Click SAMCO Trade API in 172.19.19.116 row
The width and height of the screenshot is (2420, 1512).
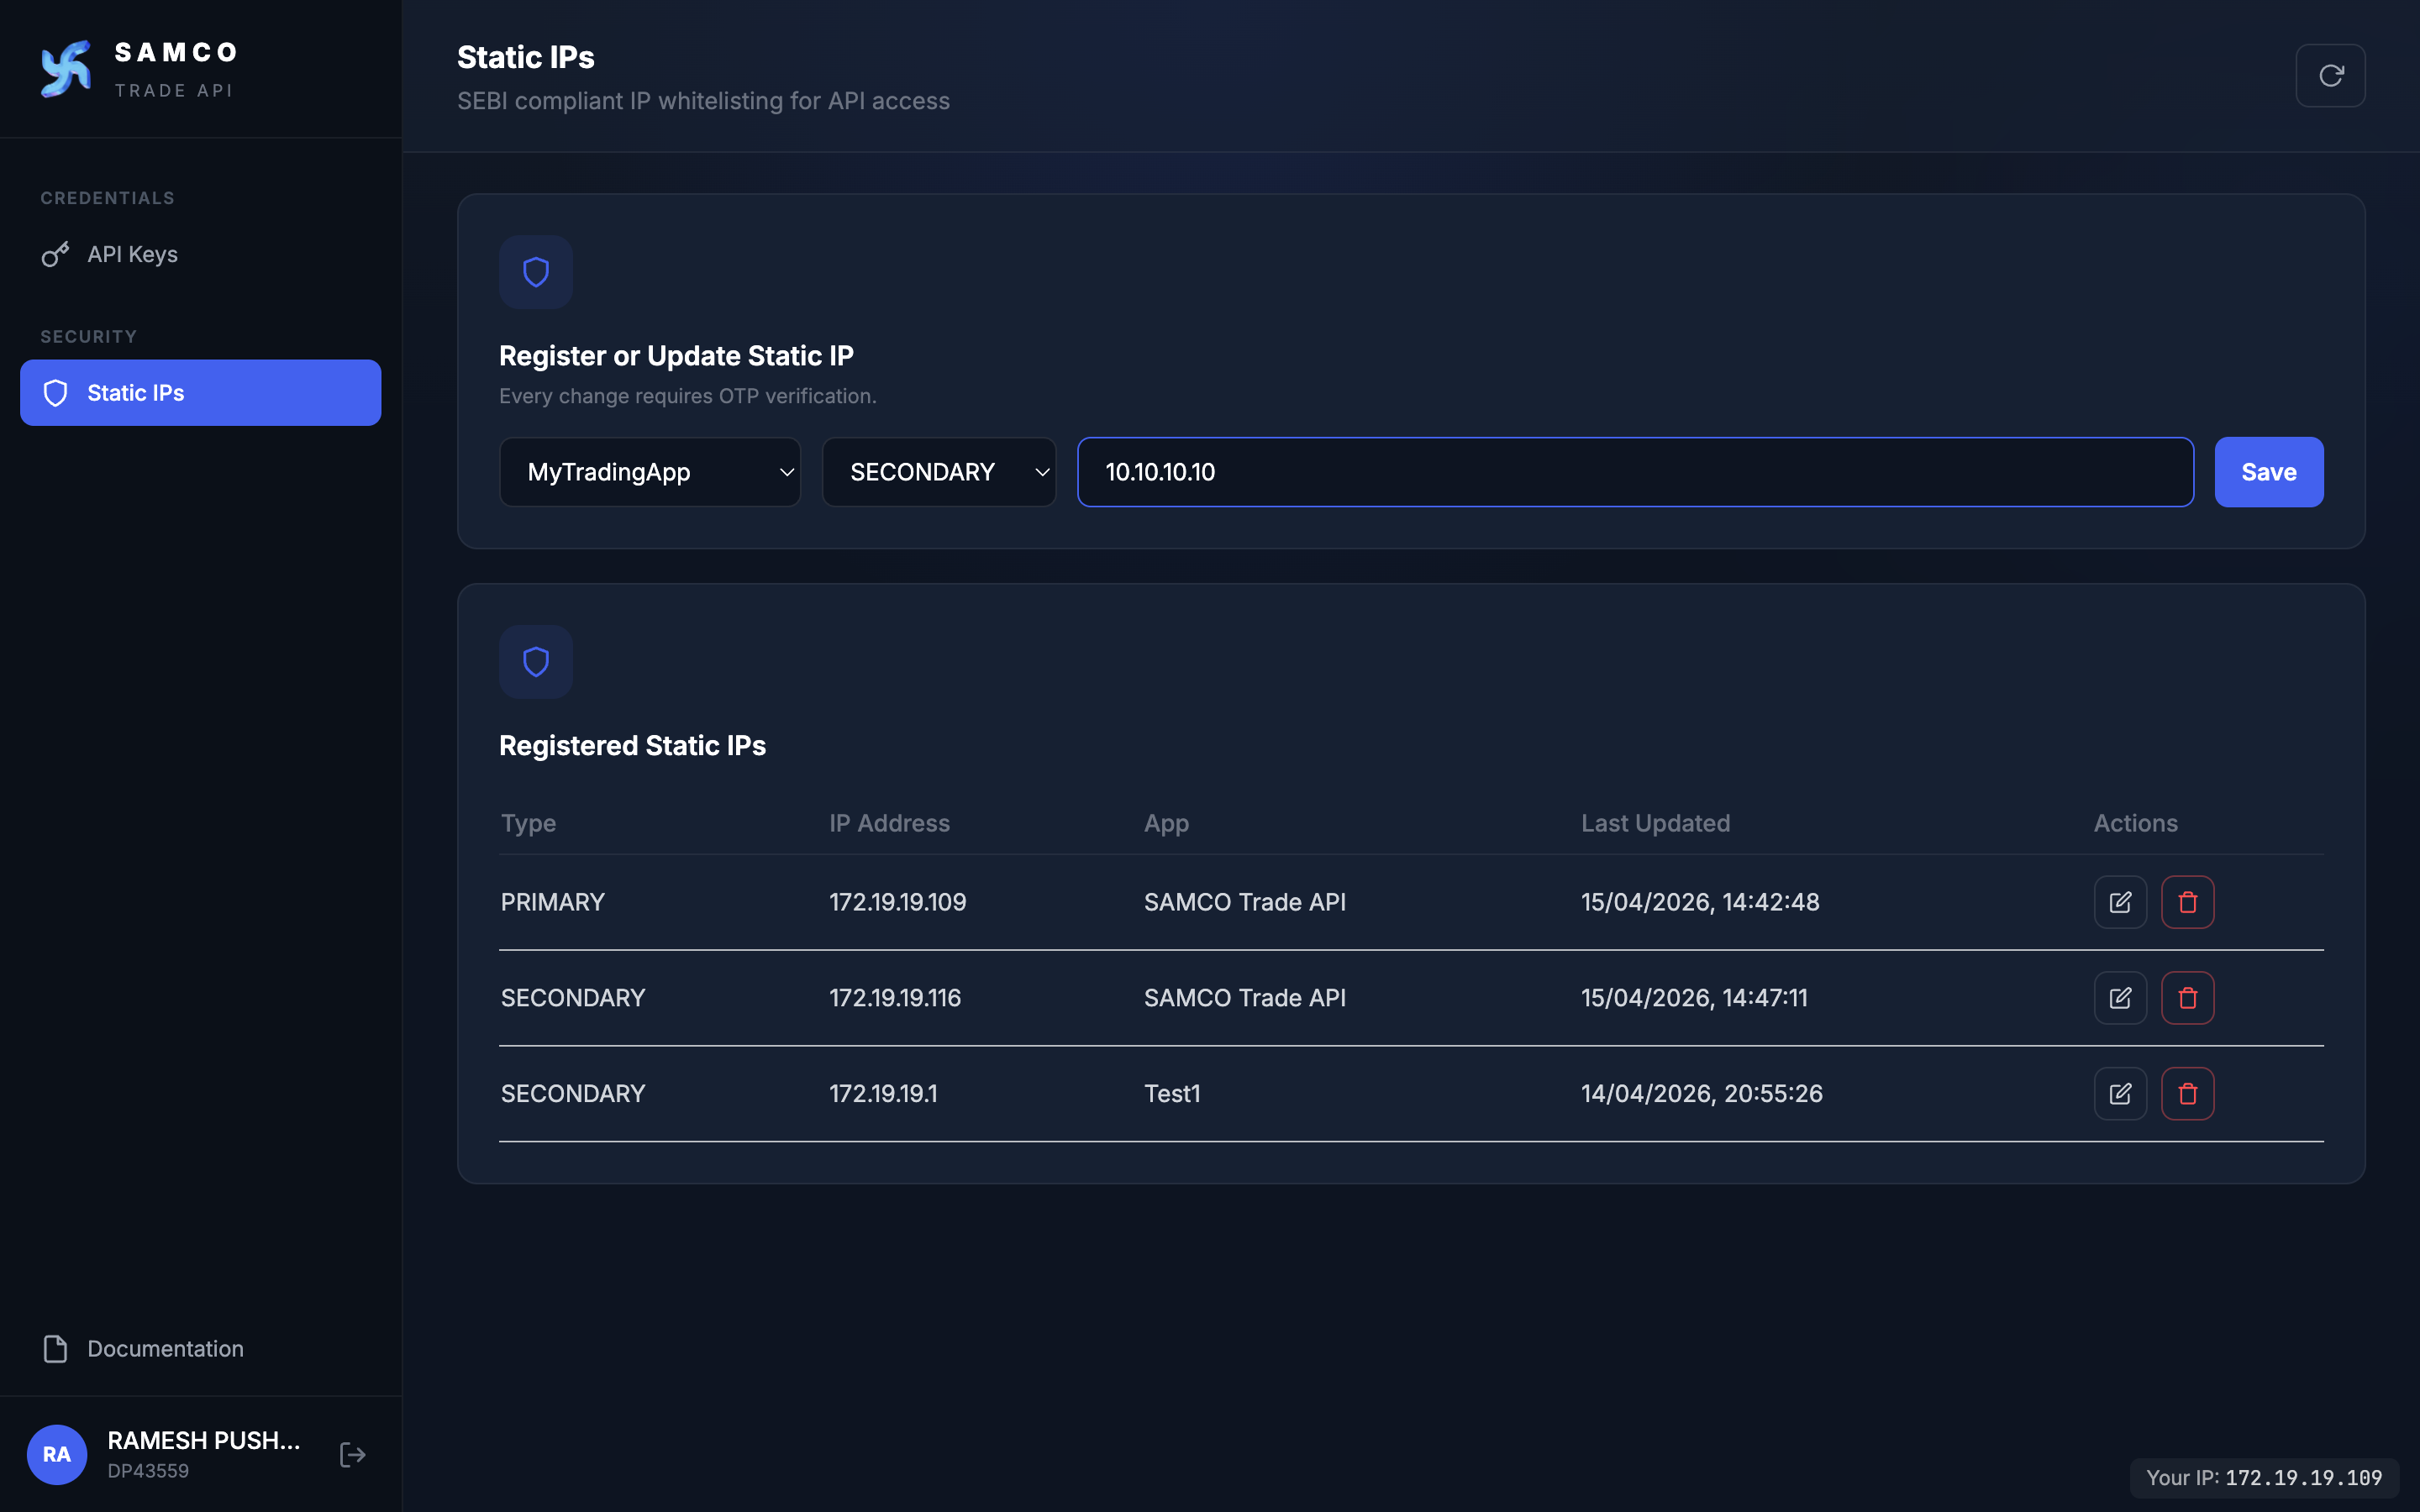pos(1244,998)
